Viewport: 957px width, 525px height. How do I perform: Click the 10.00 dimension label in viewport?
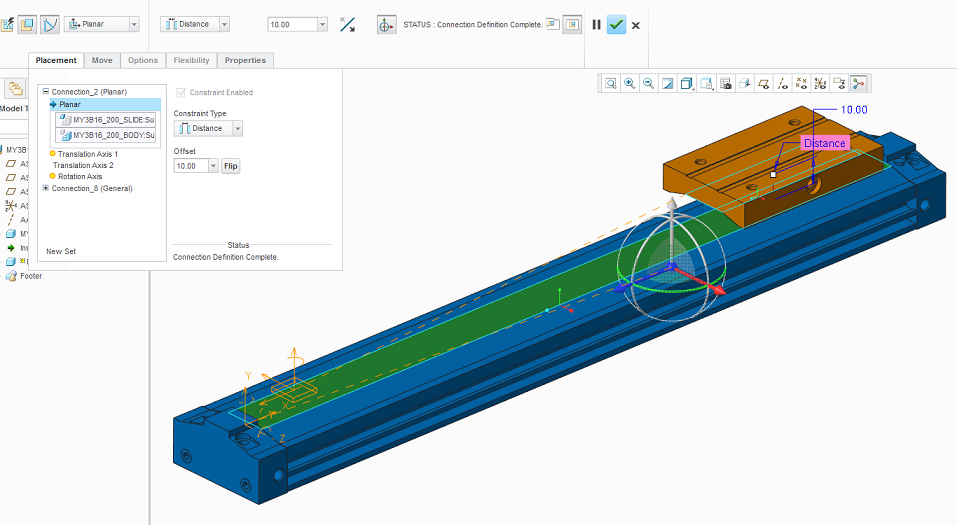pos(854,110)
